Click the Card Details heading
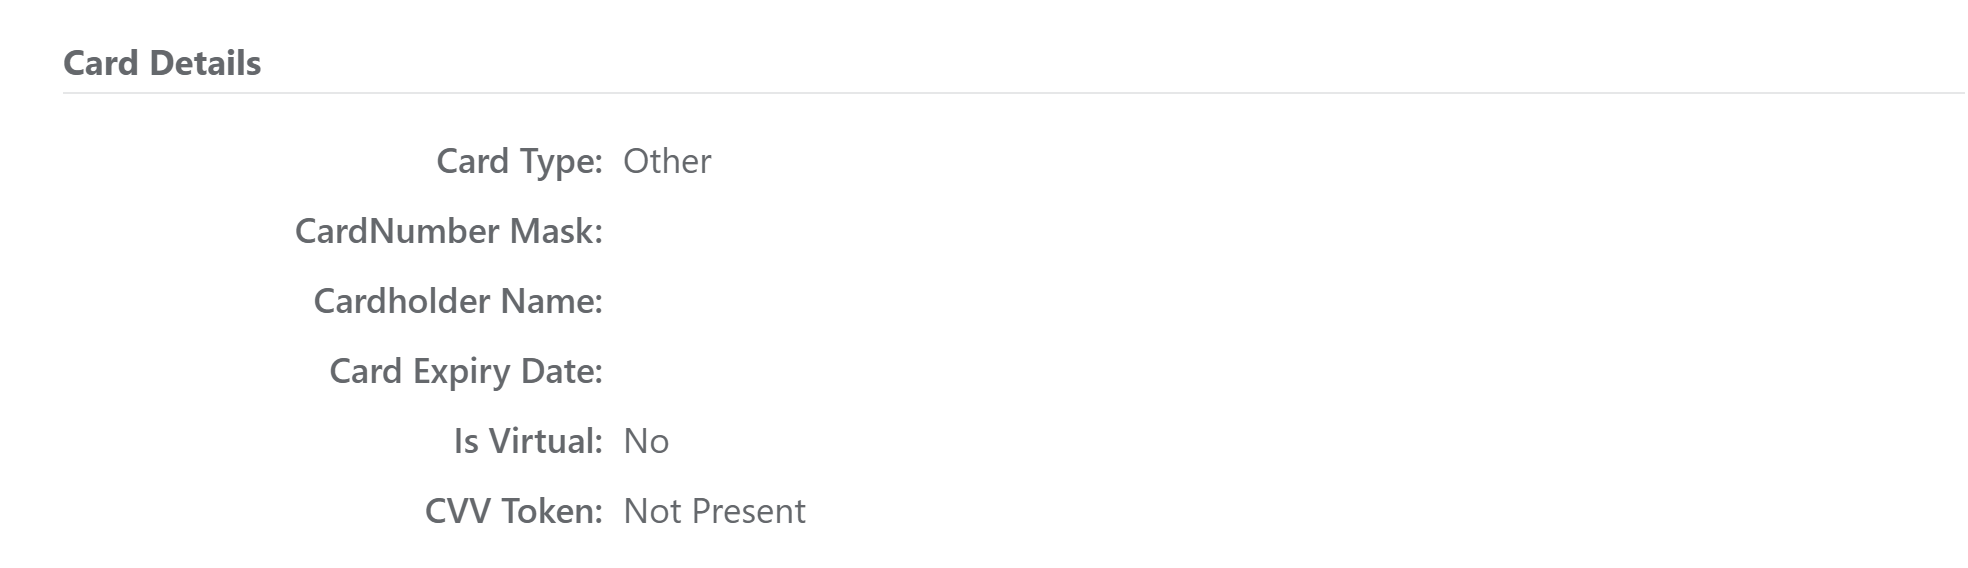The height and width of the screenshot is (568, 1968). [162, 63]
